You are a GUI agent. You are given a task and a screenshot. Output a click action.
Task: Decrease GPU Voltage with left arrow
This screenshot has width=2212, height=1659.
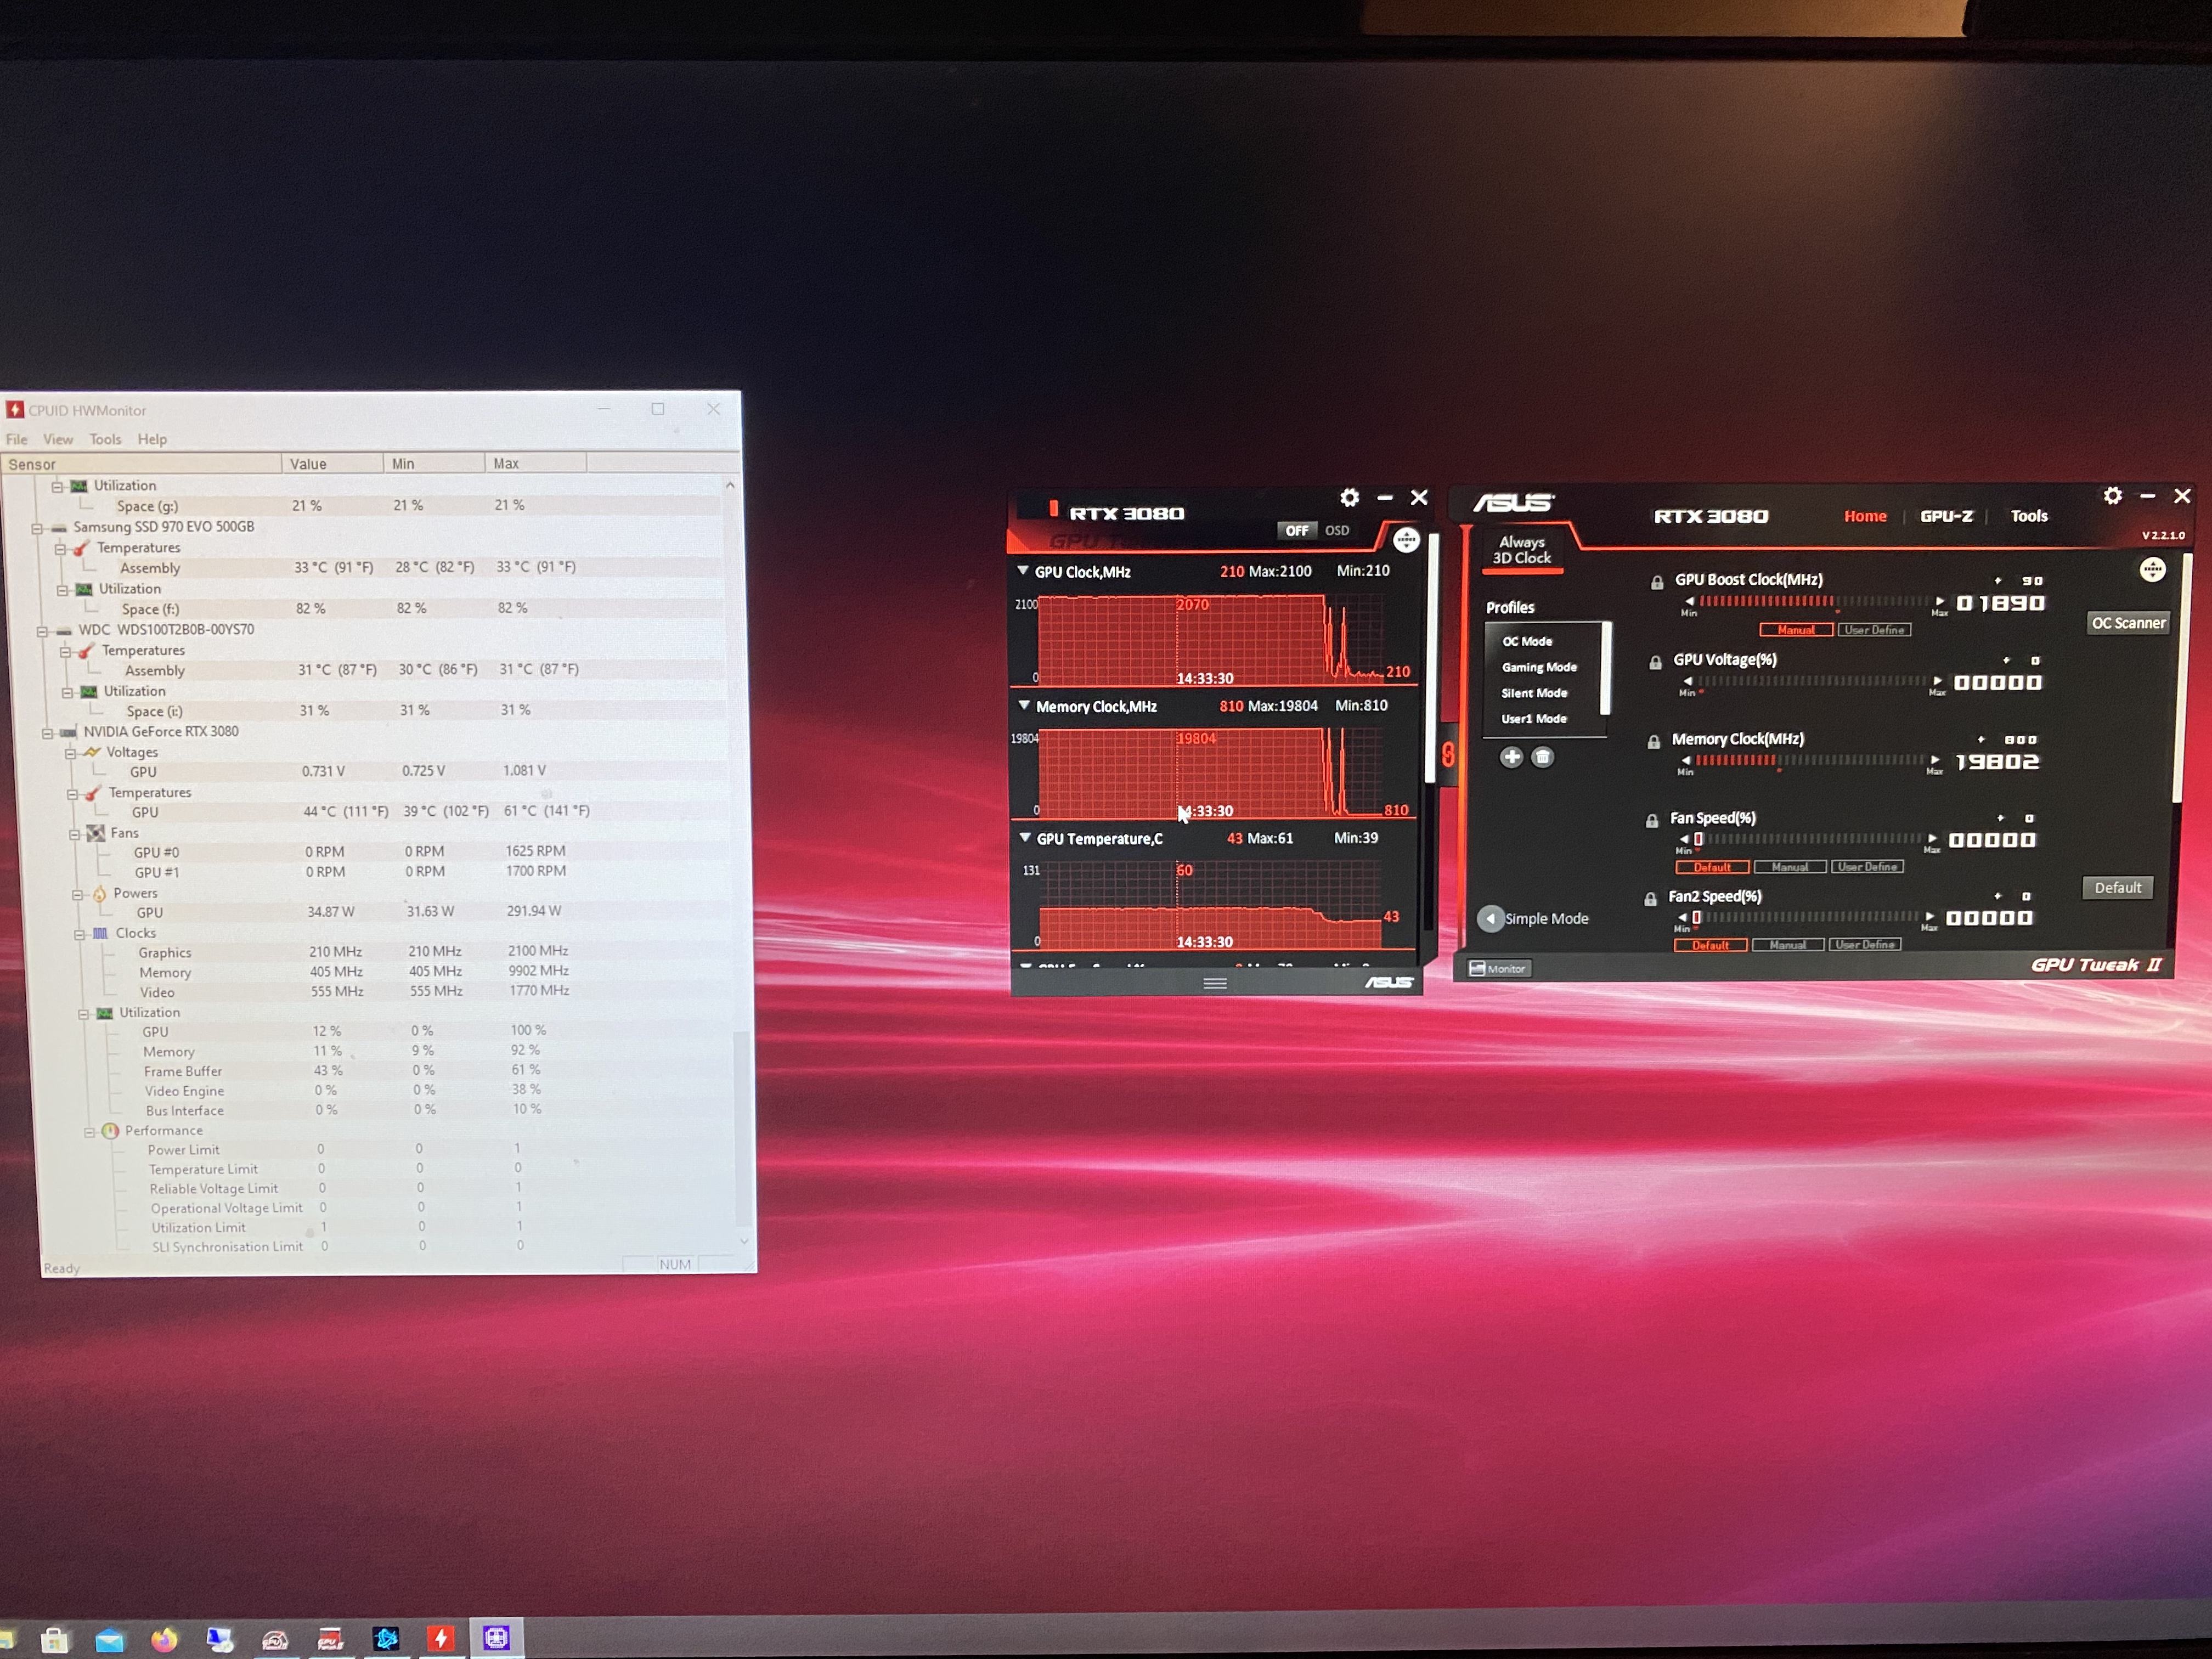coord(1688,681)
